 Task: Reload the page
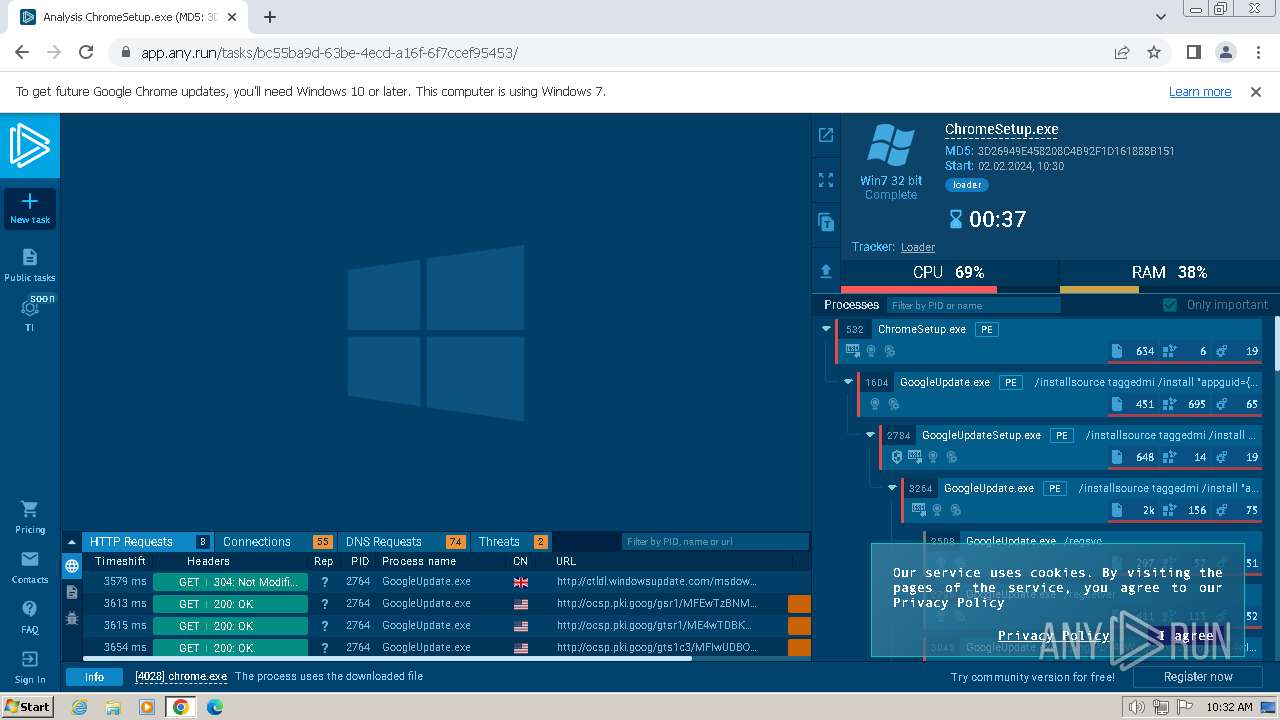pyautogui.click(x=86, y=52)
